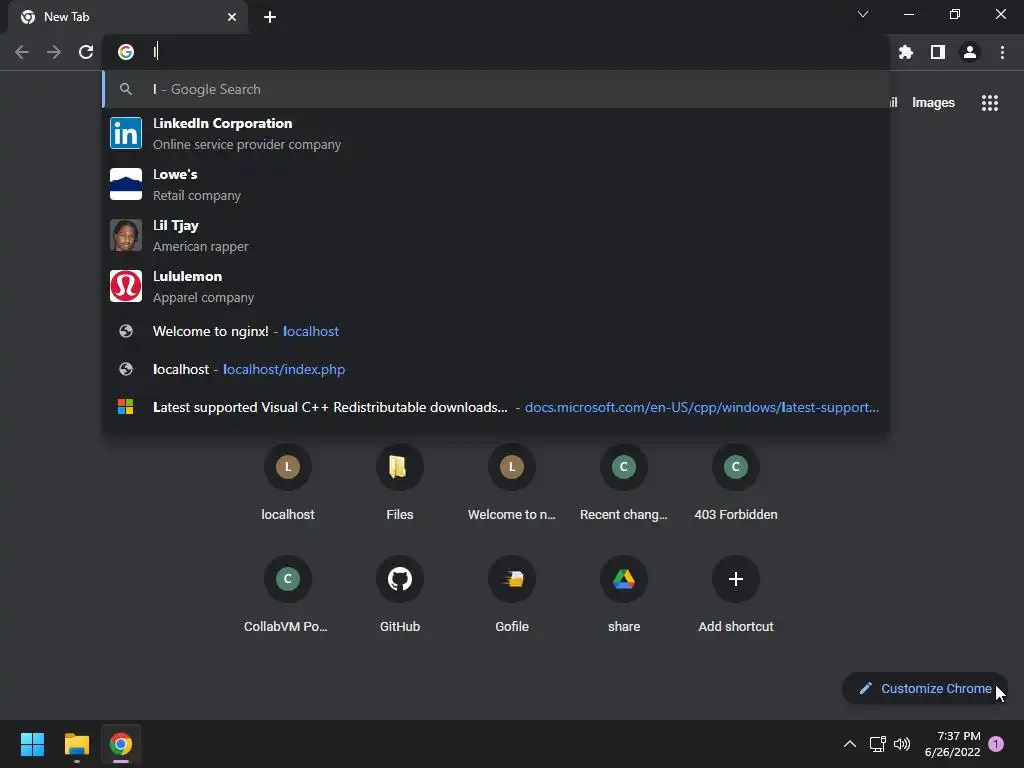Viewport: 1024px width, 768px height.
Task: Click the search tabs down arrow
Action: (x=863, y=14)
